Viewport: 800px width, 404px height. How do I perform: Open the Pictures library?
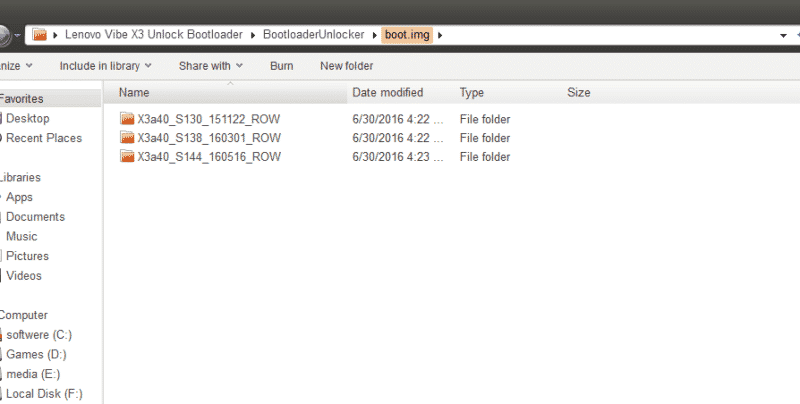27,256
